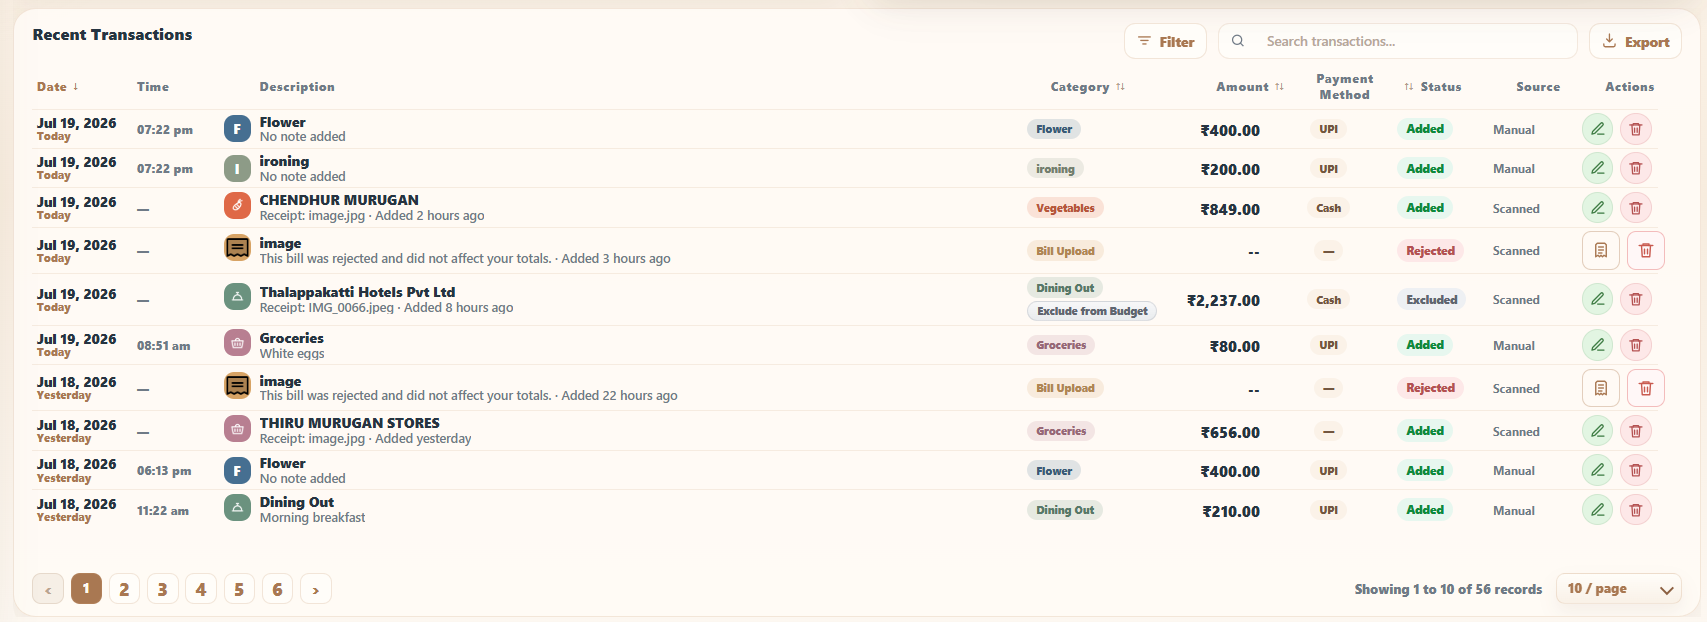
Task: Sort transactions by Date column
Action: point(57,87)
